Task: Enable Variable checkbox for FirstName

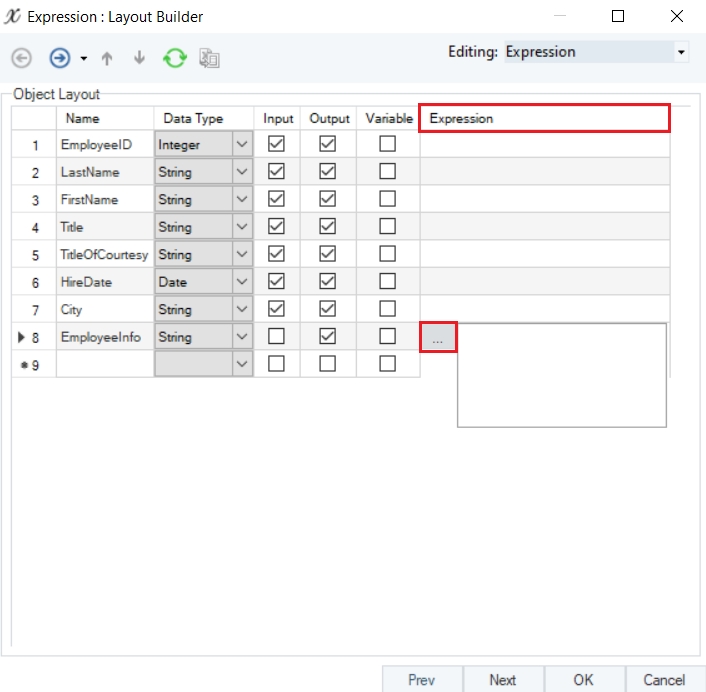Action: [x=387, y=199]
